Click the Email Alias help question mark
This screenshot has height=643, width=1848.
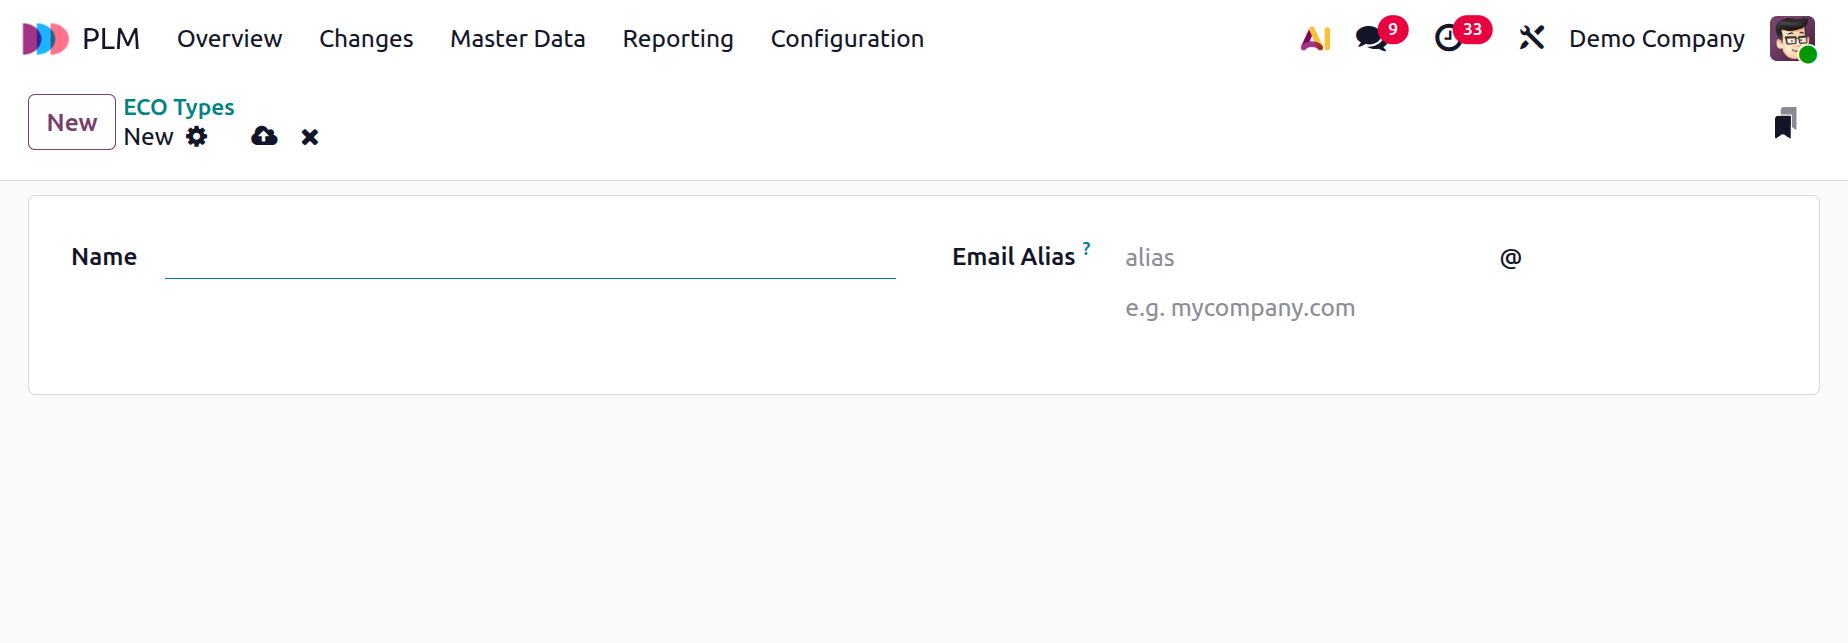[x=1086, y=248]
